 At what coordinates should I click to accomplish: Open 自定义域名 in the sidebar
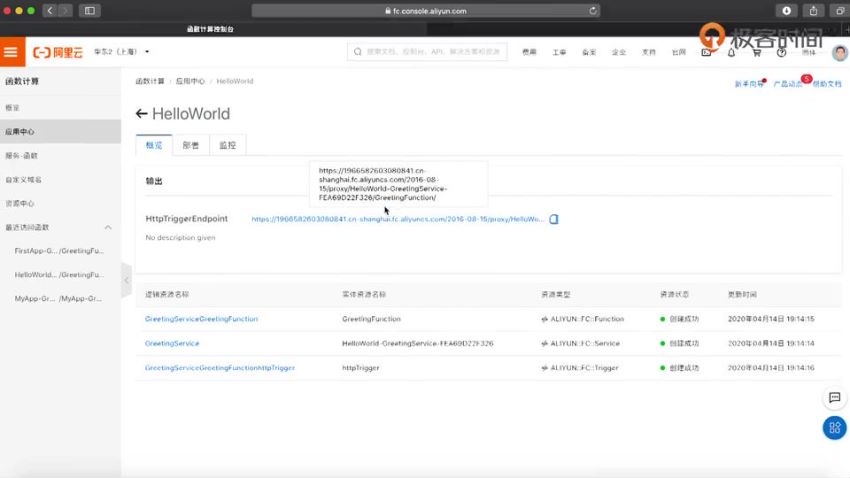60,179
